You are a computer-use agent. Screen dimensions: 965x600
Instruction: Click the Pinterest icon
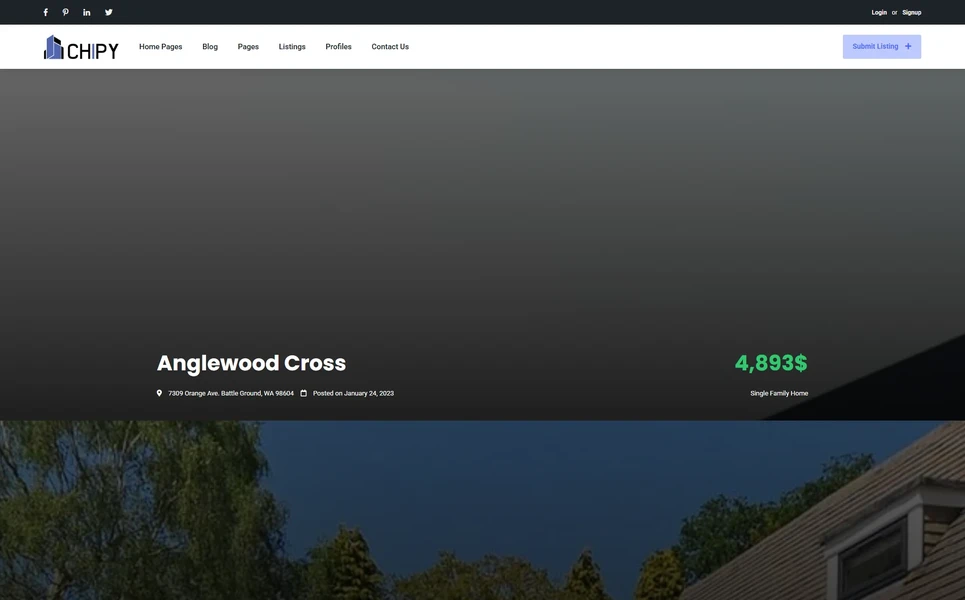coord(65,12)
